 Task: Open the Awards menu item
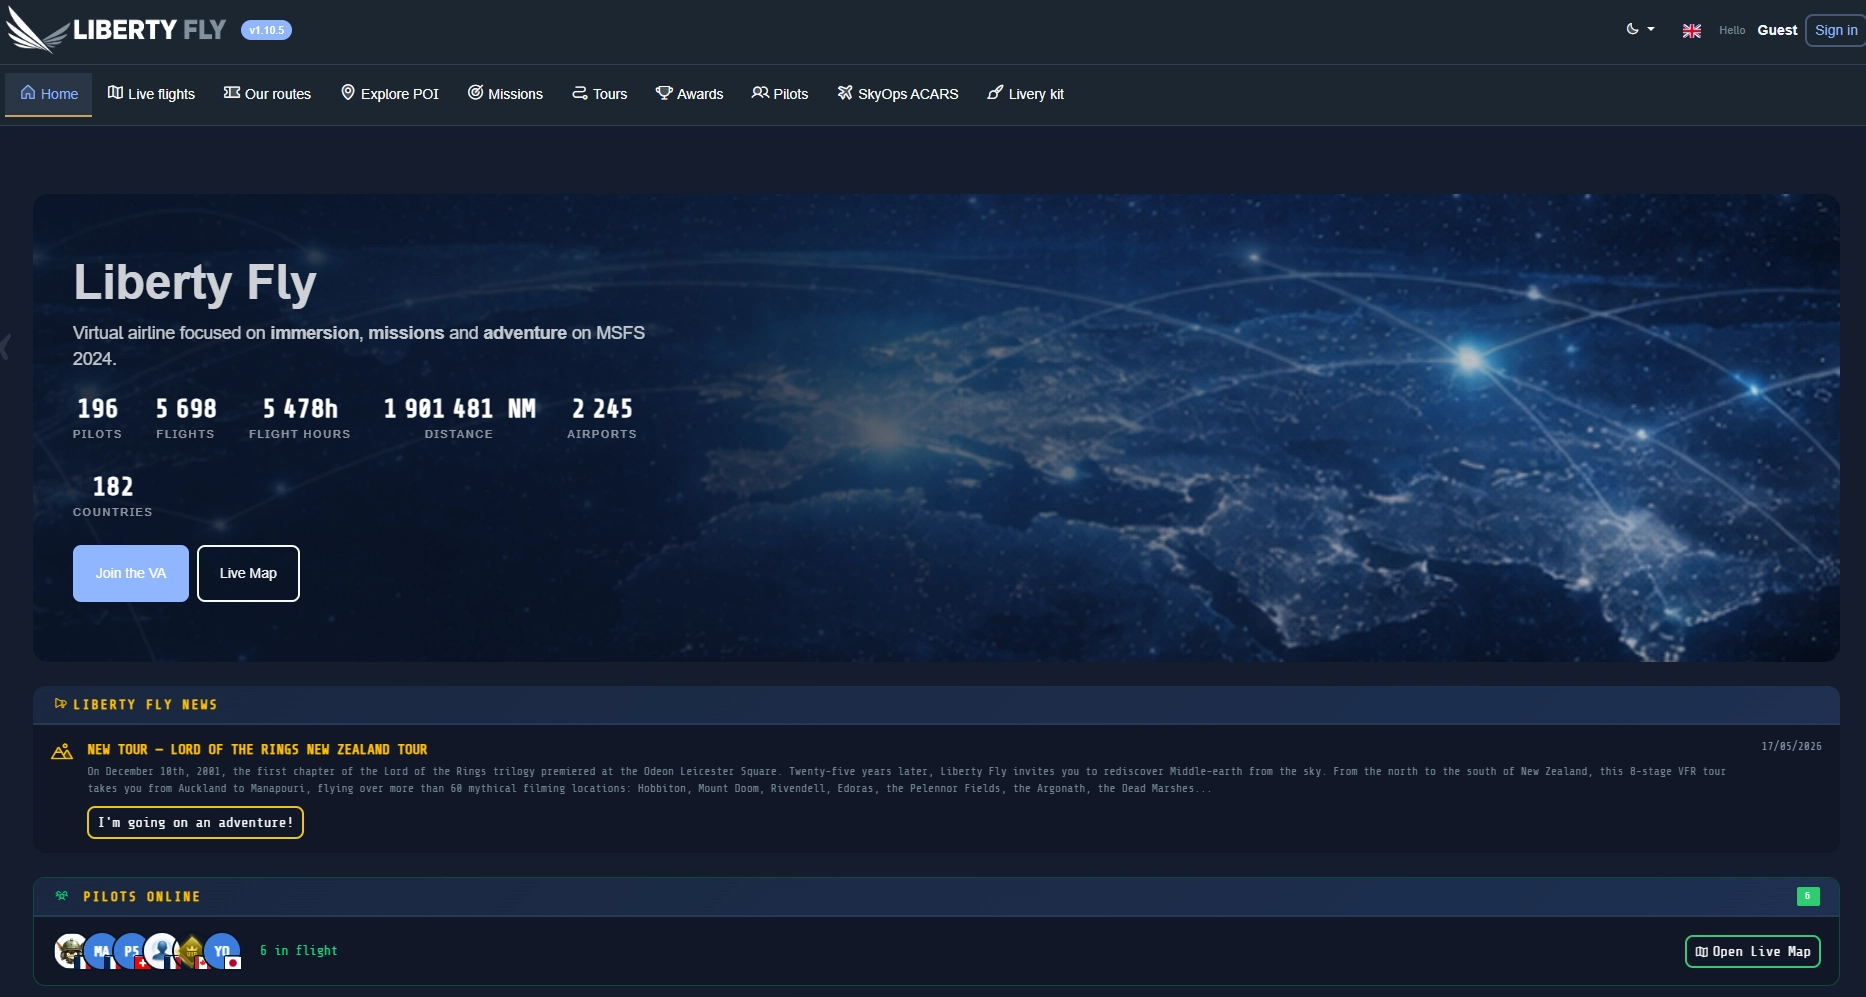689,94
